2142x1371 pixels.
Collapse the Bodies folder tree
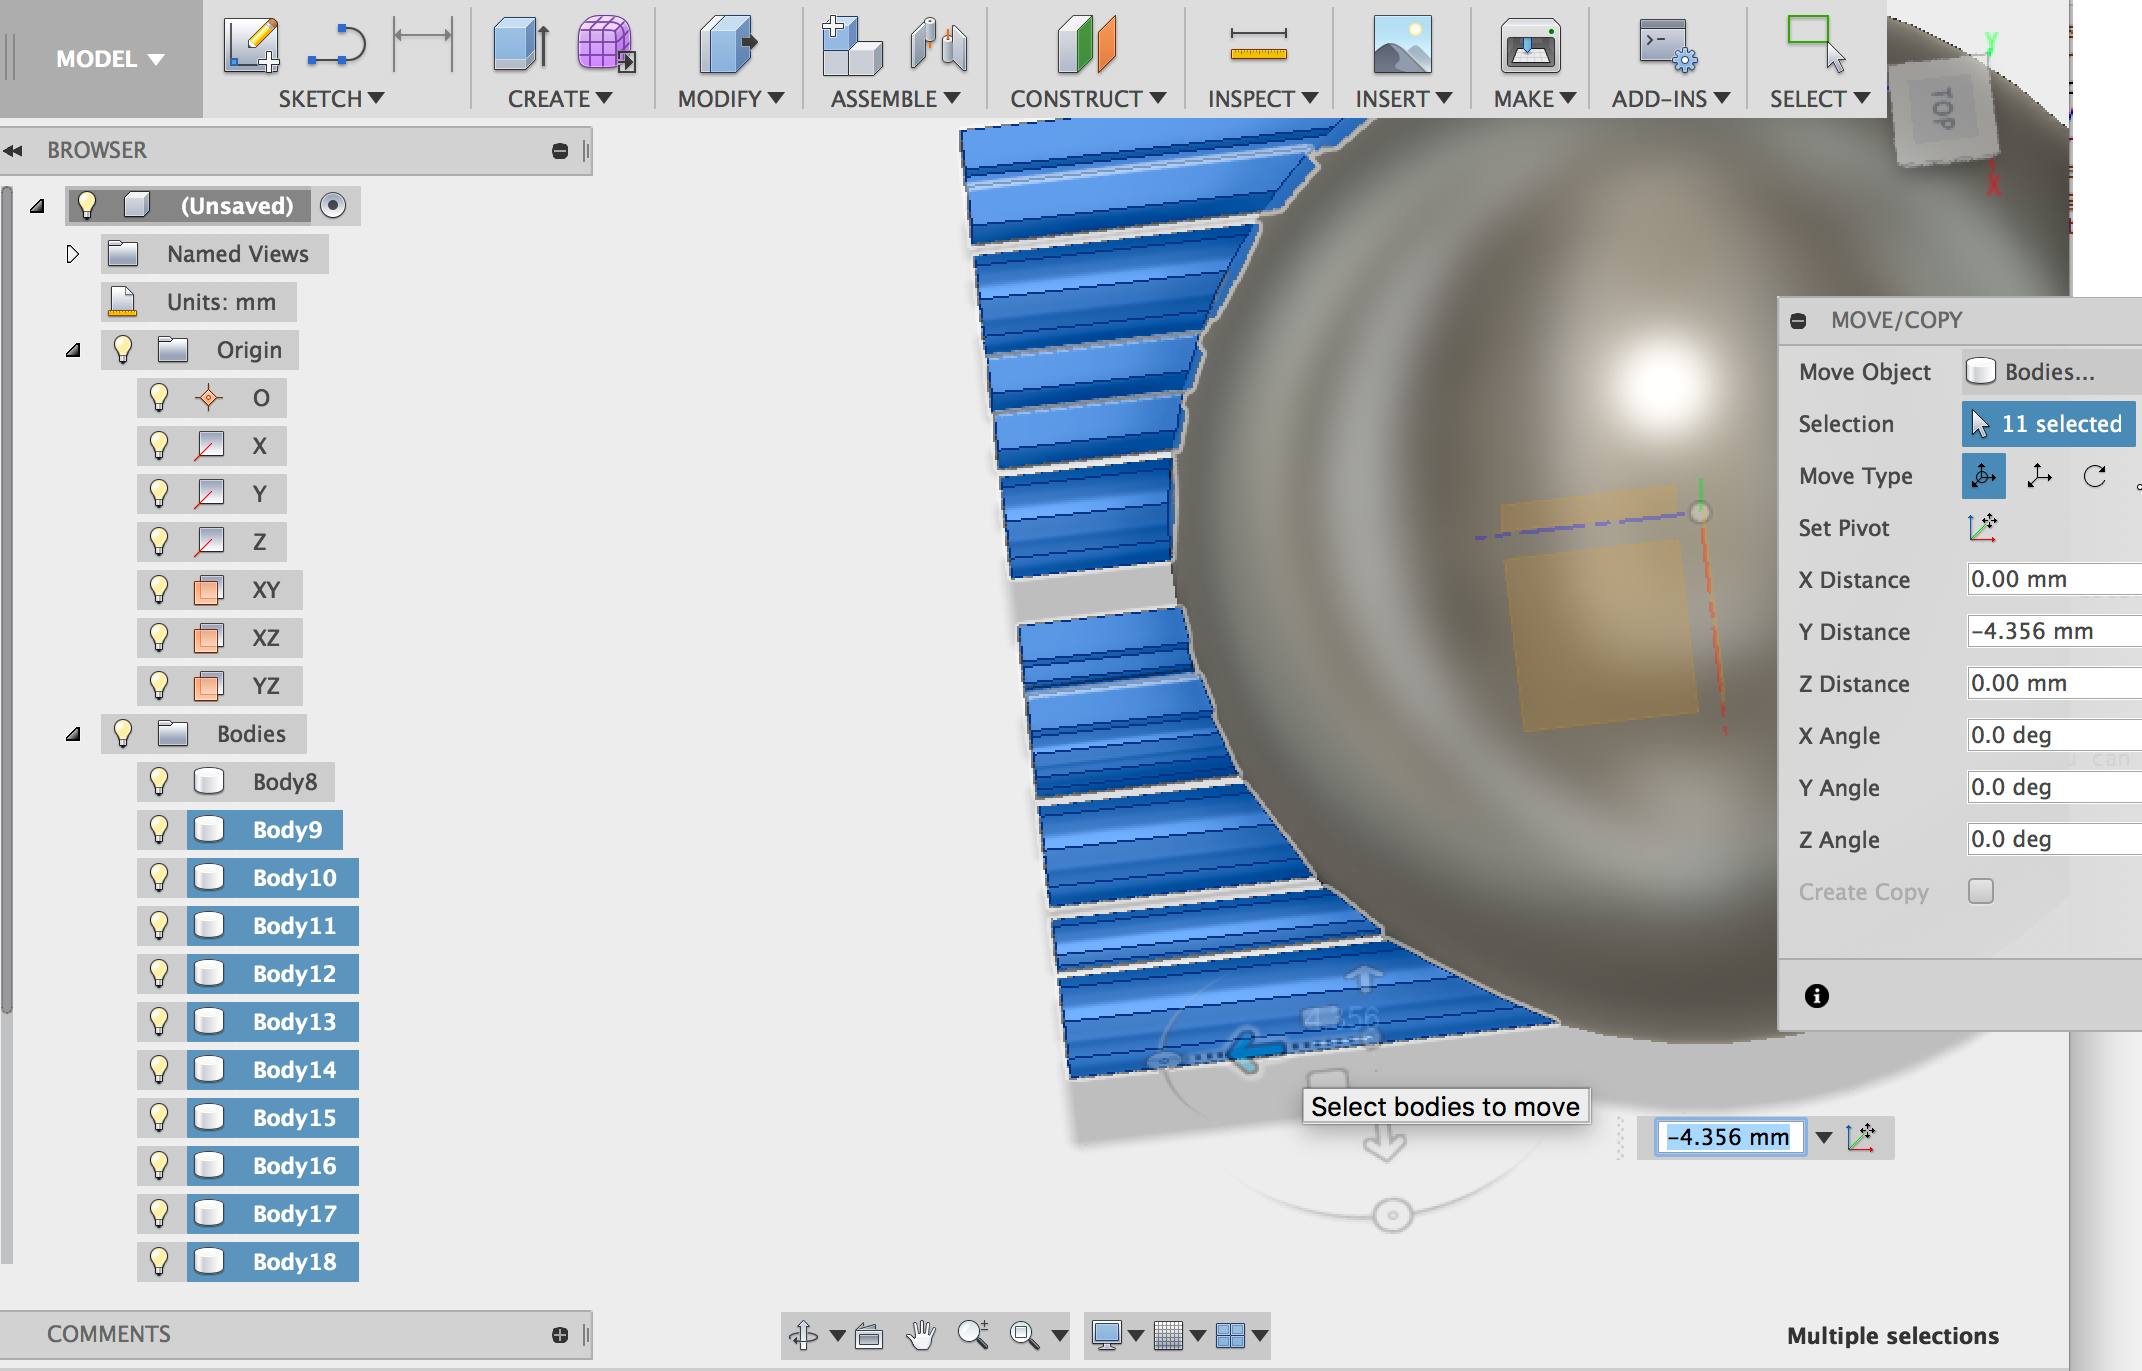[x=73, y=734]
